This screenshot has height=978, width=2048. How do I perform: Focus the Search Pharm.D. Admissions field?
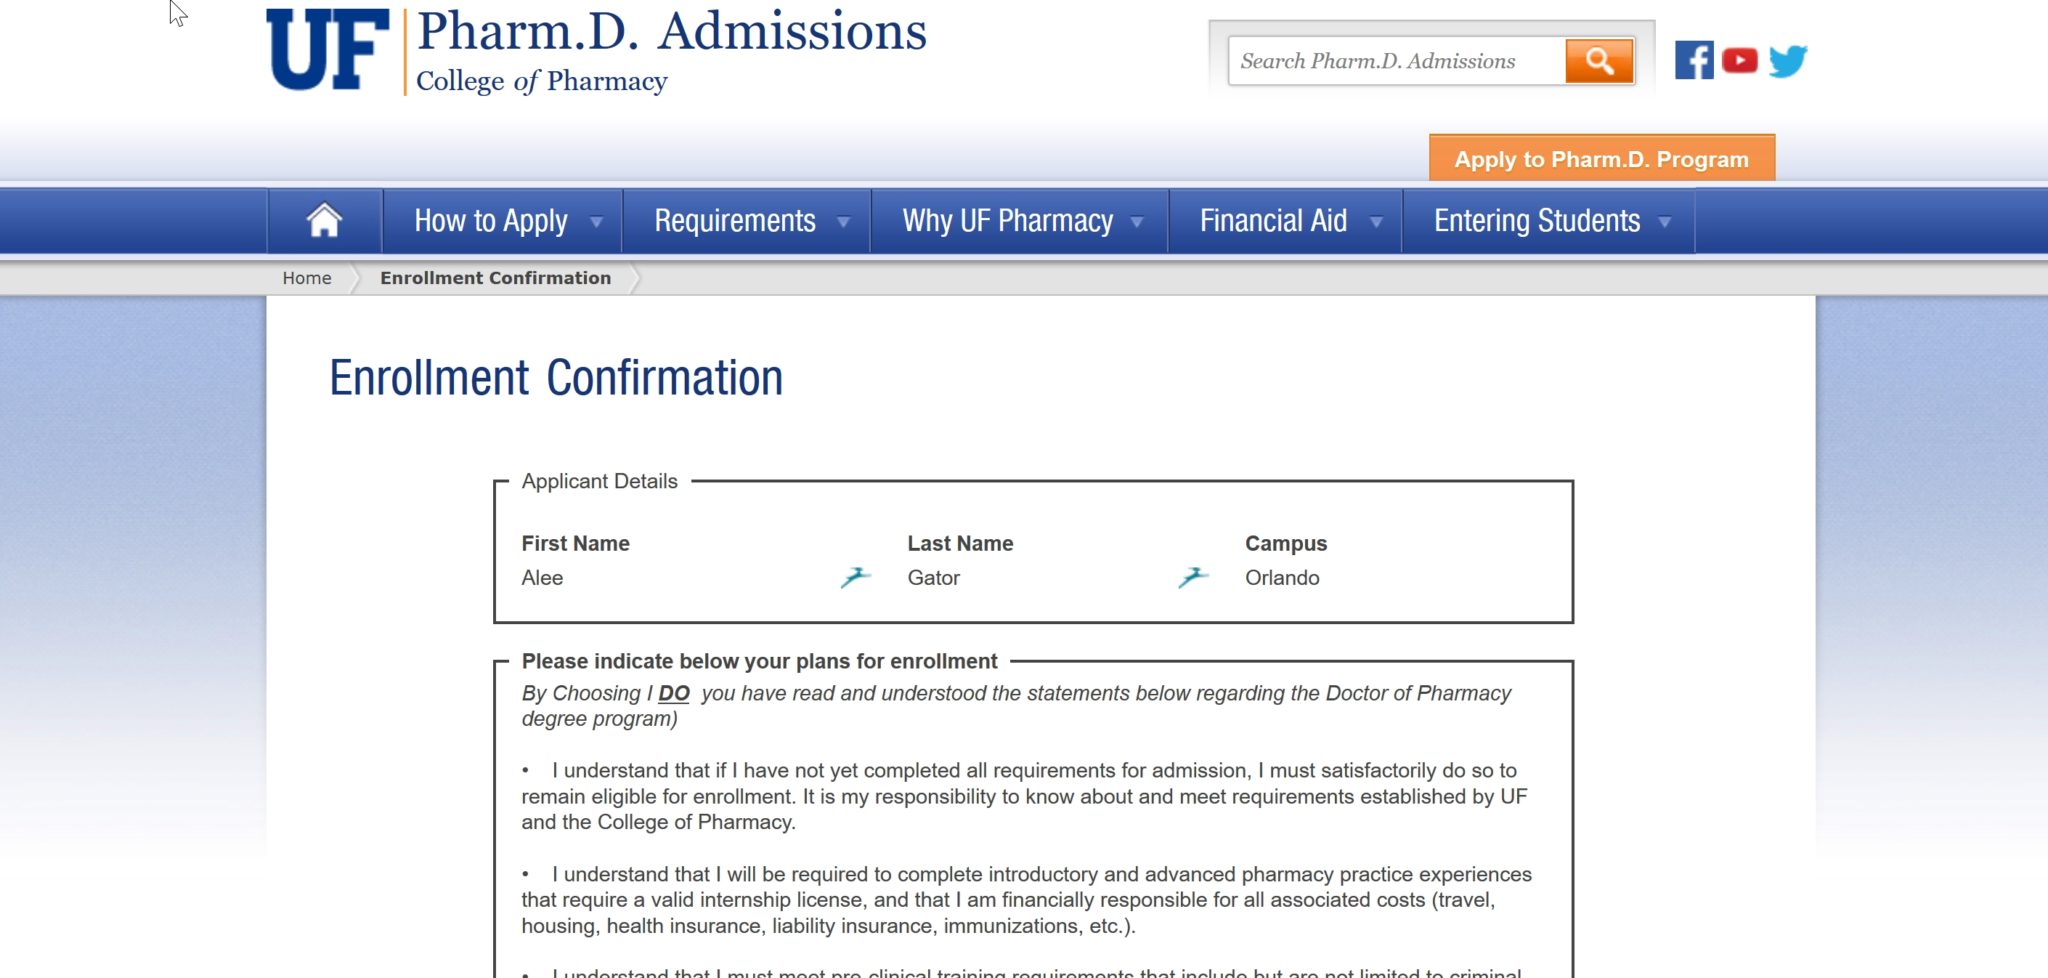(x=1396, y=61)
